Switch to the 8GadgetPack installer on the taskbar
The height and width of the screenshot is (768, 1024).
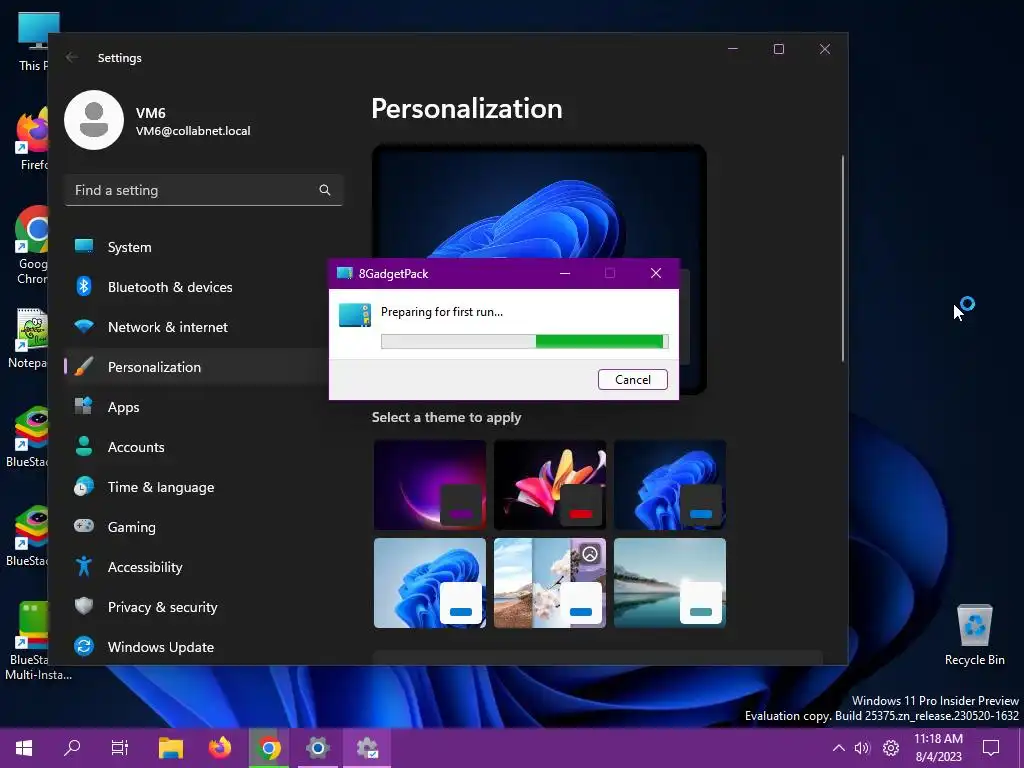pos(367,748)
